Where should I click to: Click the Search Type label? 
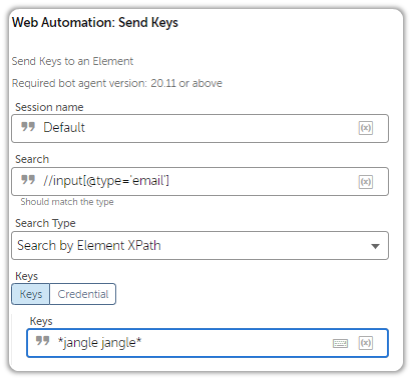point(45,223)
